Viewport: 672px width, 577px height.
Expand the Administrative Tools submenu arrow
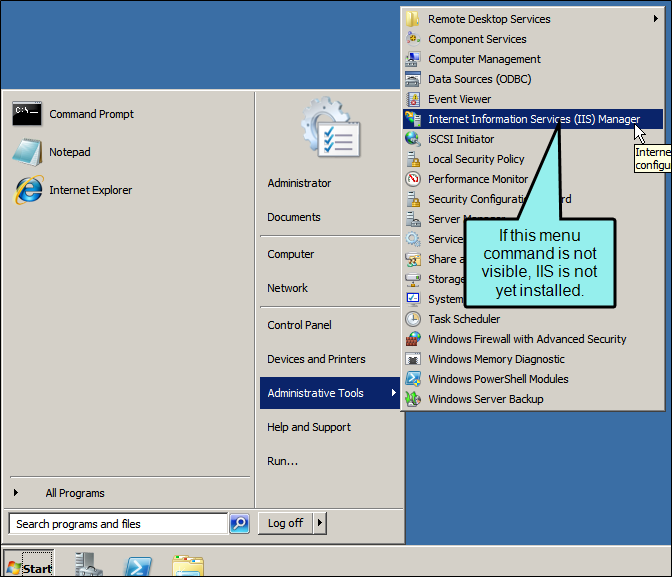(x=393, y=393)
